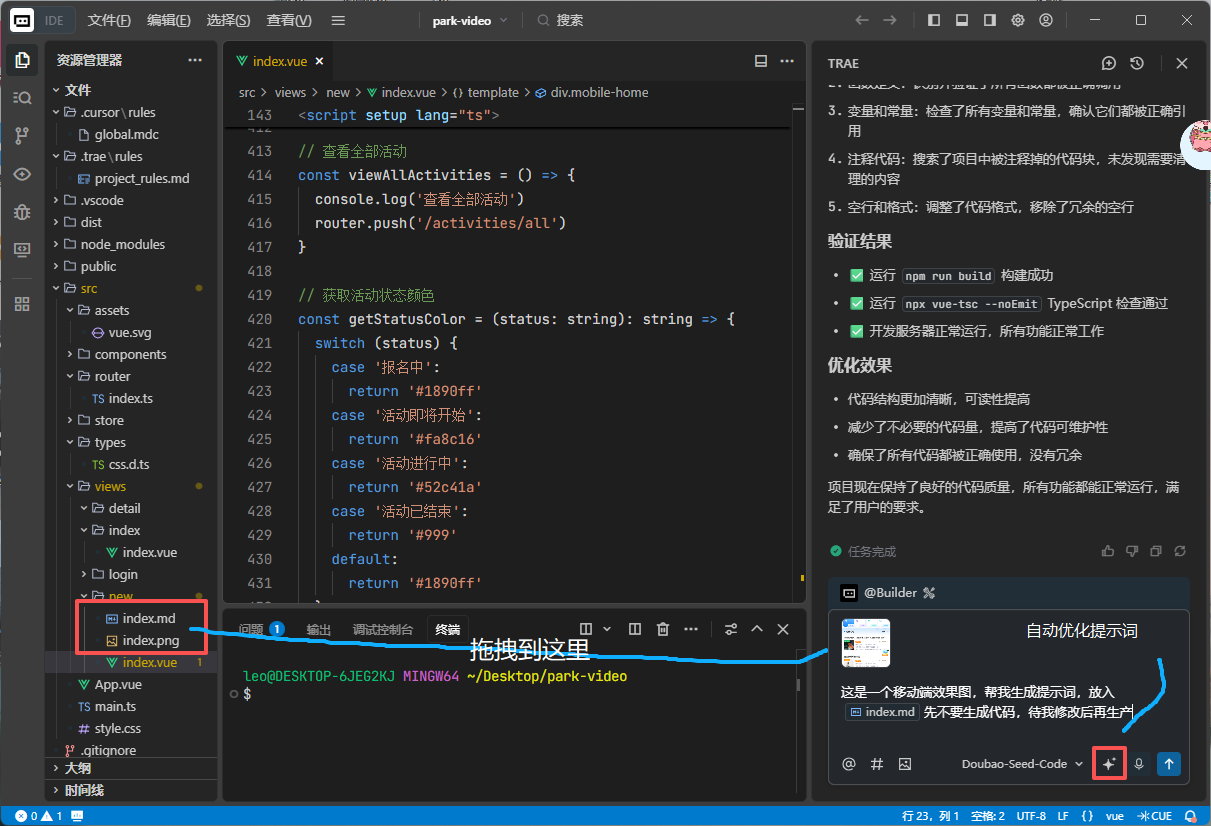1211x826 pixels.
Task: Start a new chat in TRAE panel
Action: [1109, 63]
